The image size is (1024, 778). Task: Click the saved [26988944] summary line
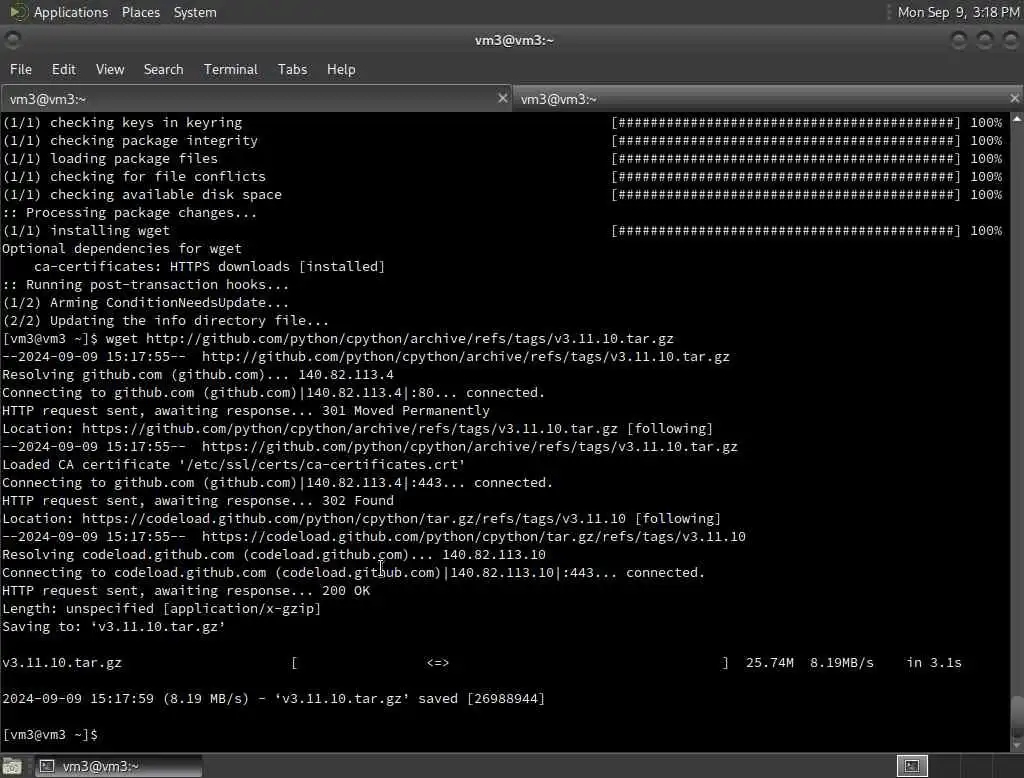(274, 698)
